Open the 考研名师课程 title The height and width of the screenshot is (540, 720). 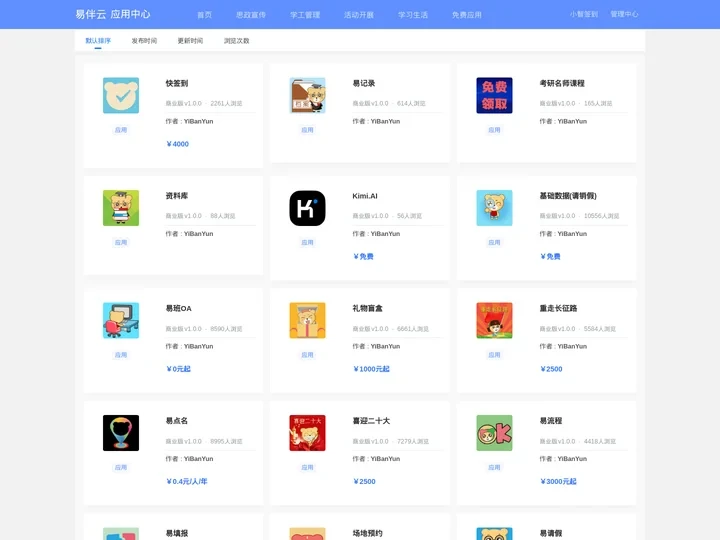coord(562,83)
